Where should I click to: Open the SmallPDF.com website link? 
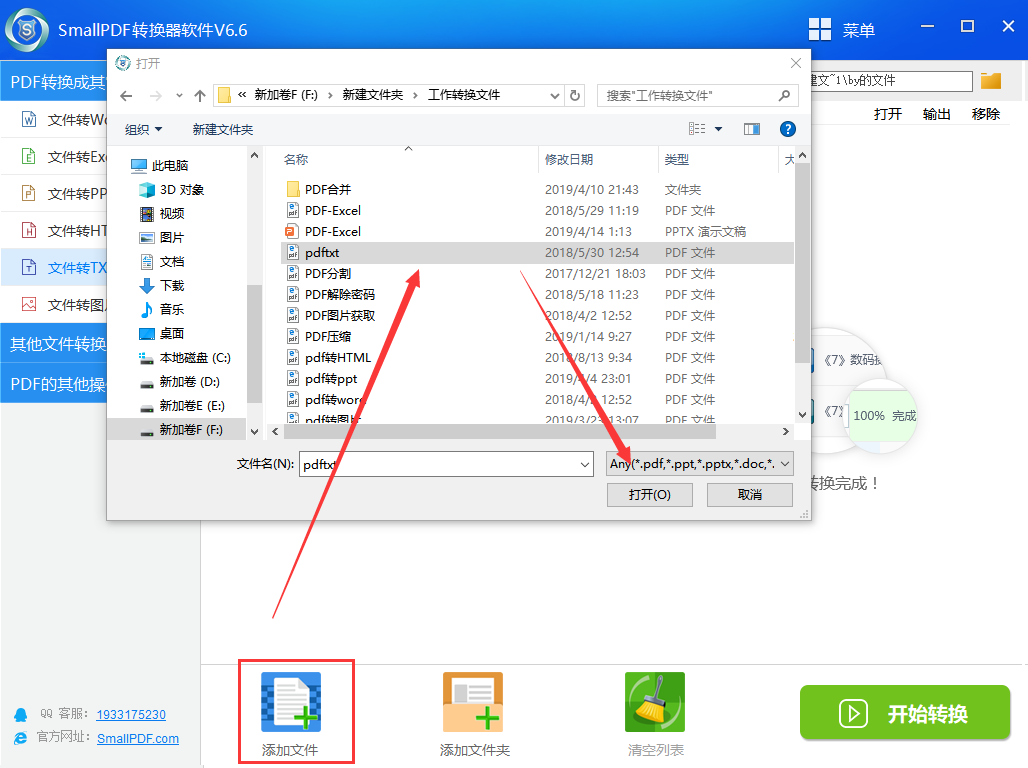coord(138,738)
